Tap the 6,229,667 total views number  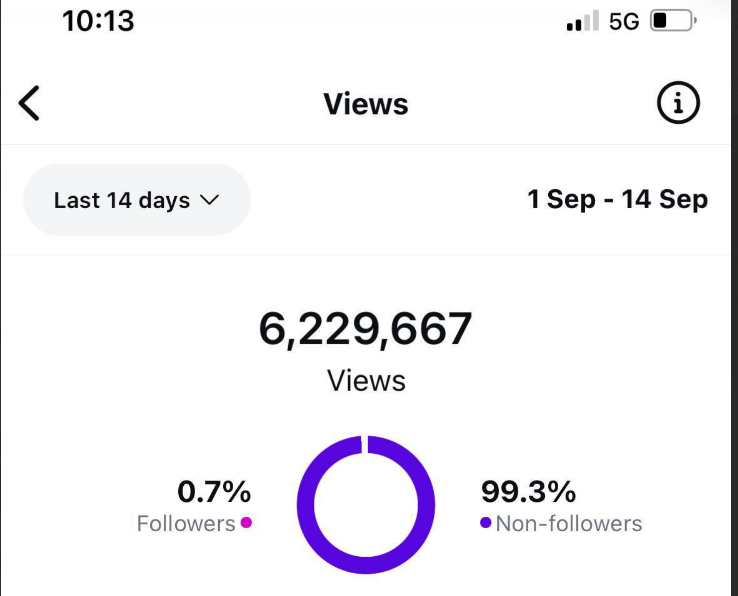click(366, 329)
